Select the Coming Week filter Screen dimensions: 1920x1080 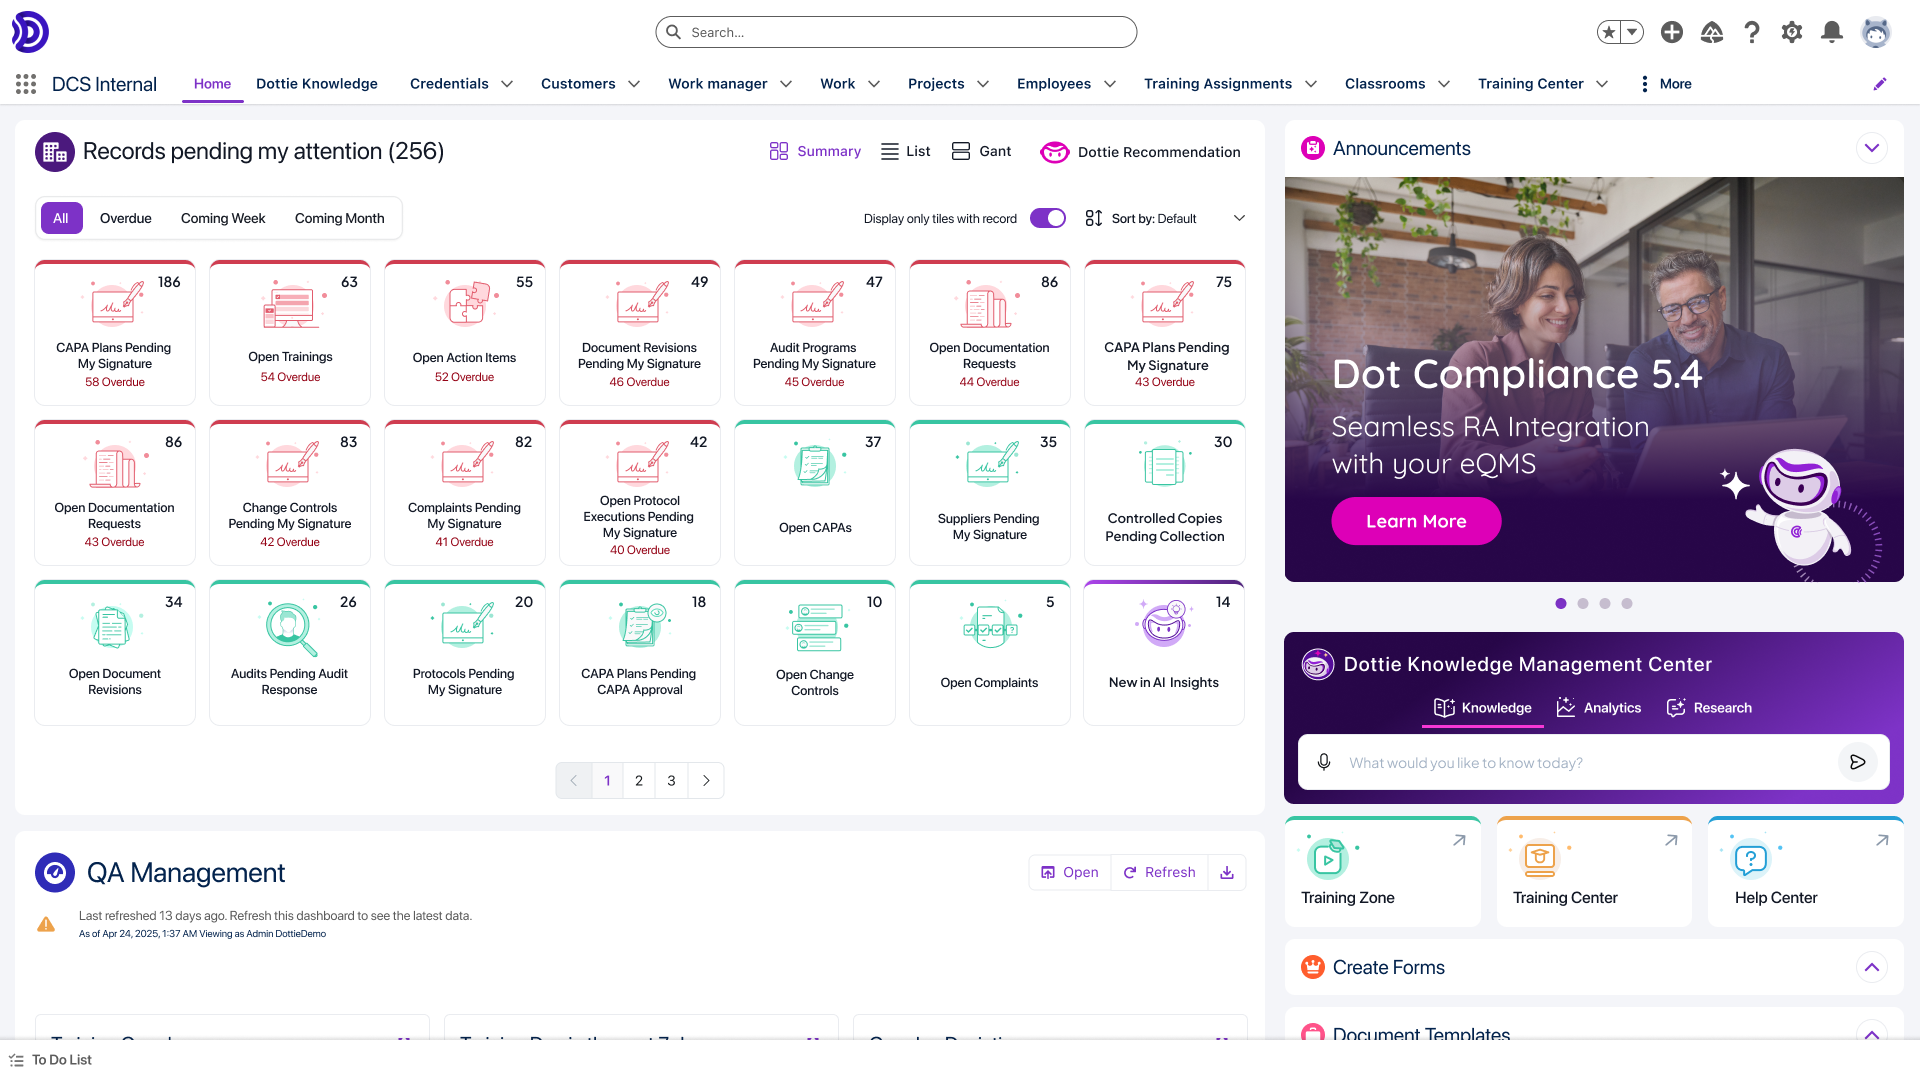pos(222,218)
